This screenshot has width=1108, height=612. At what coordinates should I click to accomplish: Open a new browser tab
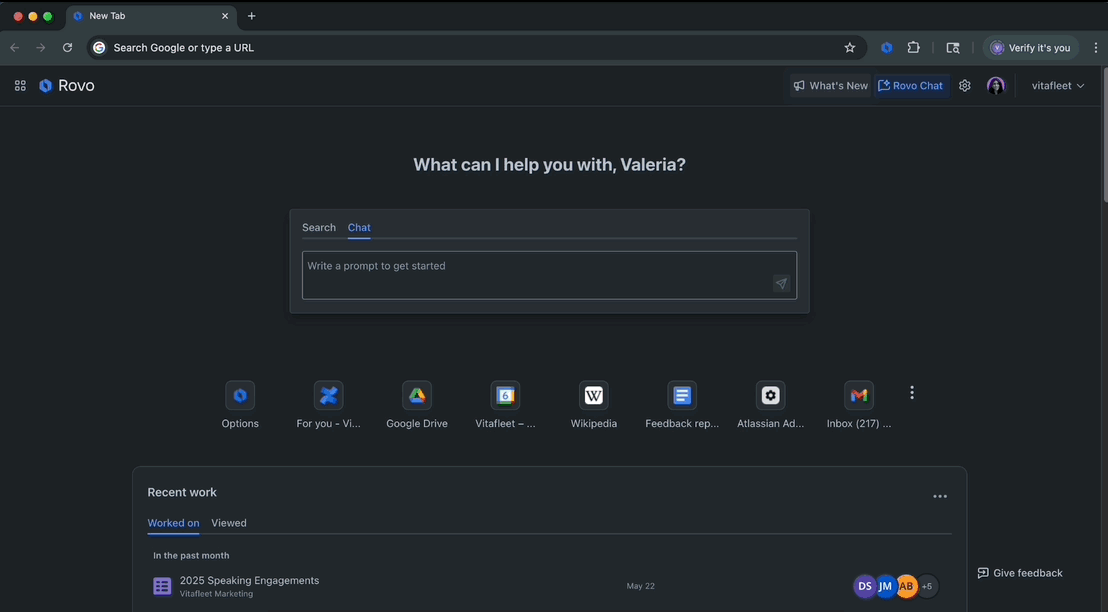(252, 16)
